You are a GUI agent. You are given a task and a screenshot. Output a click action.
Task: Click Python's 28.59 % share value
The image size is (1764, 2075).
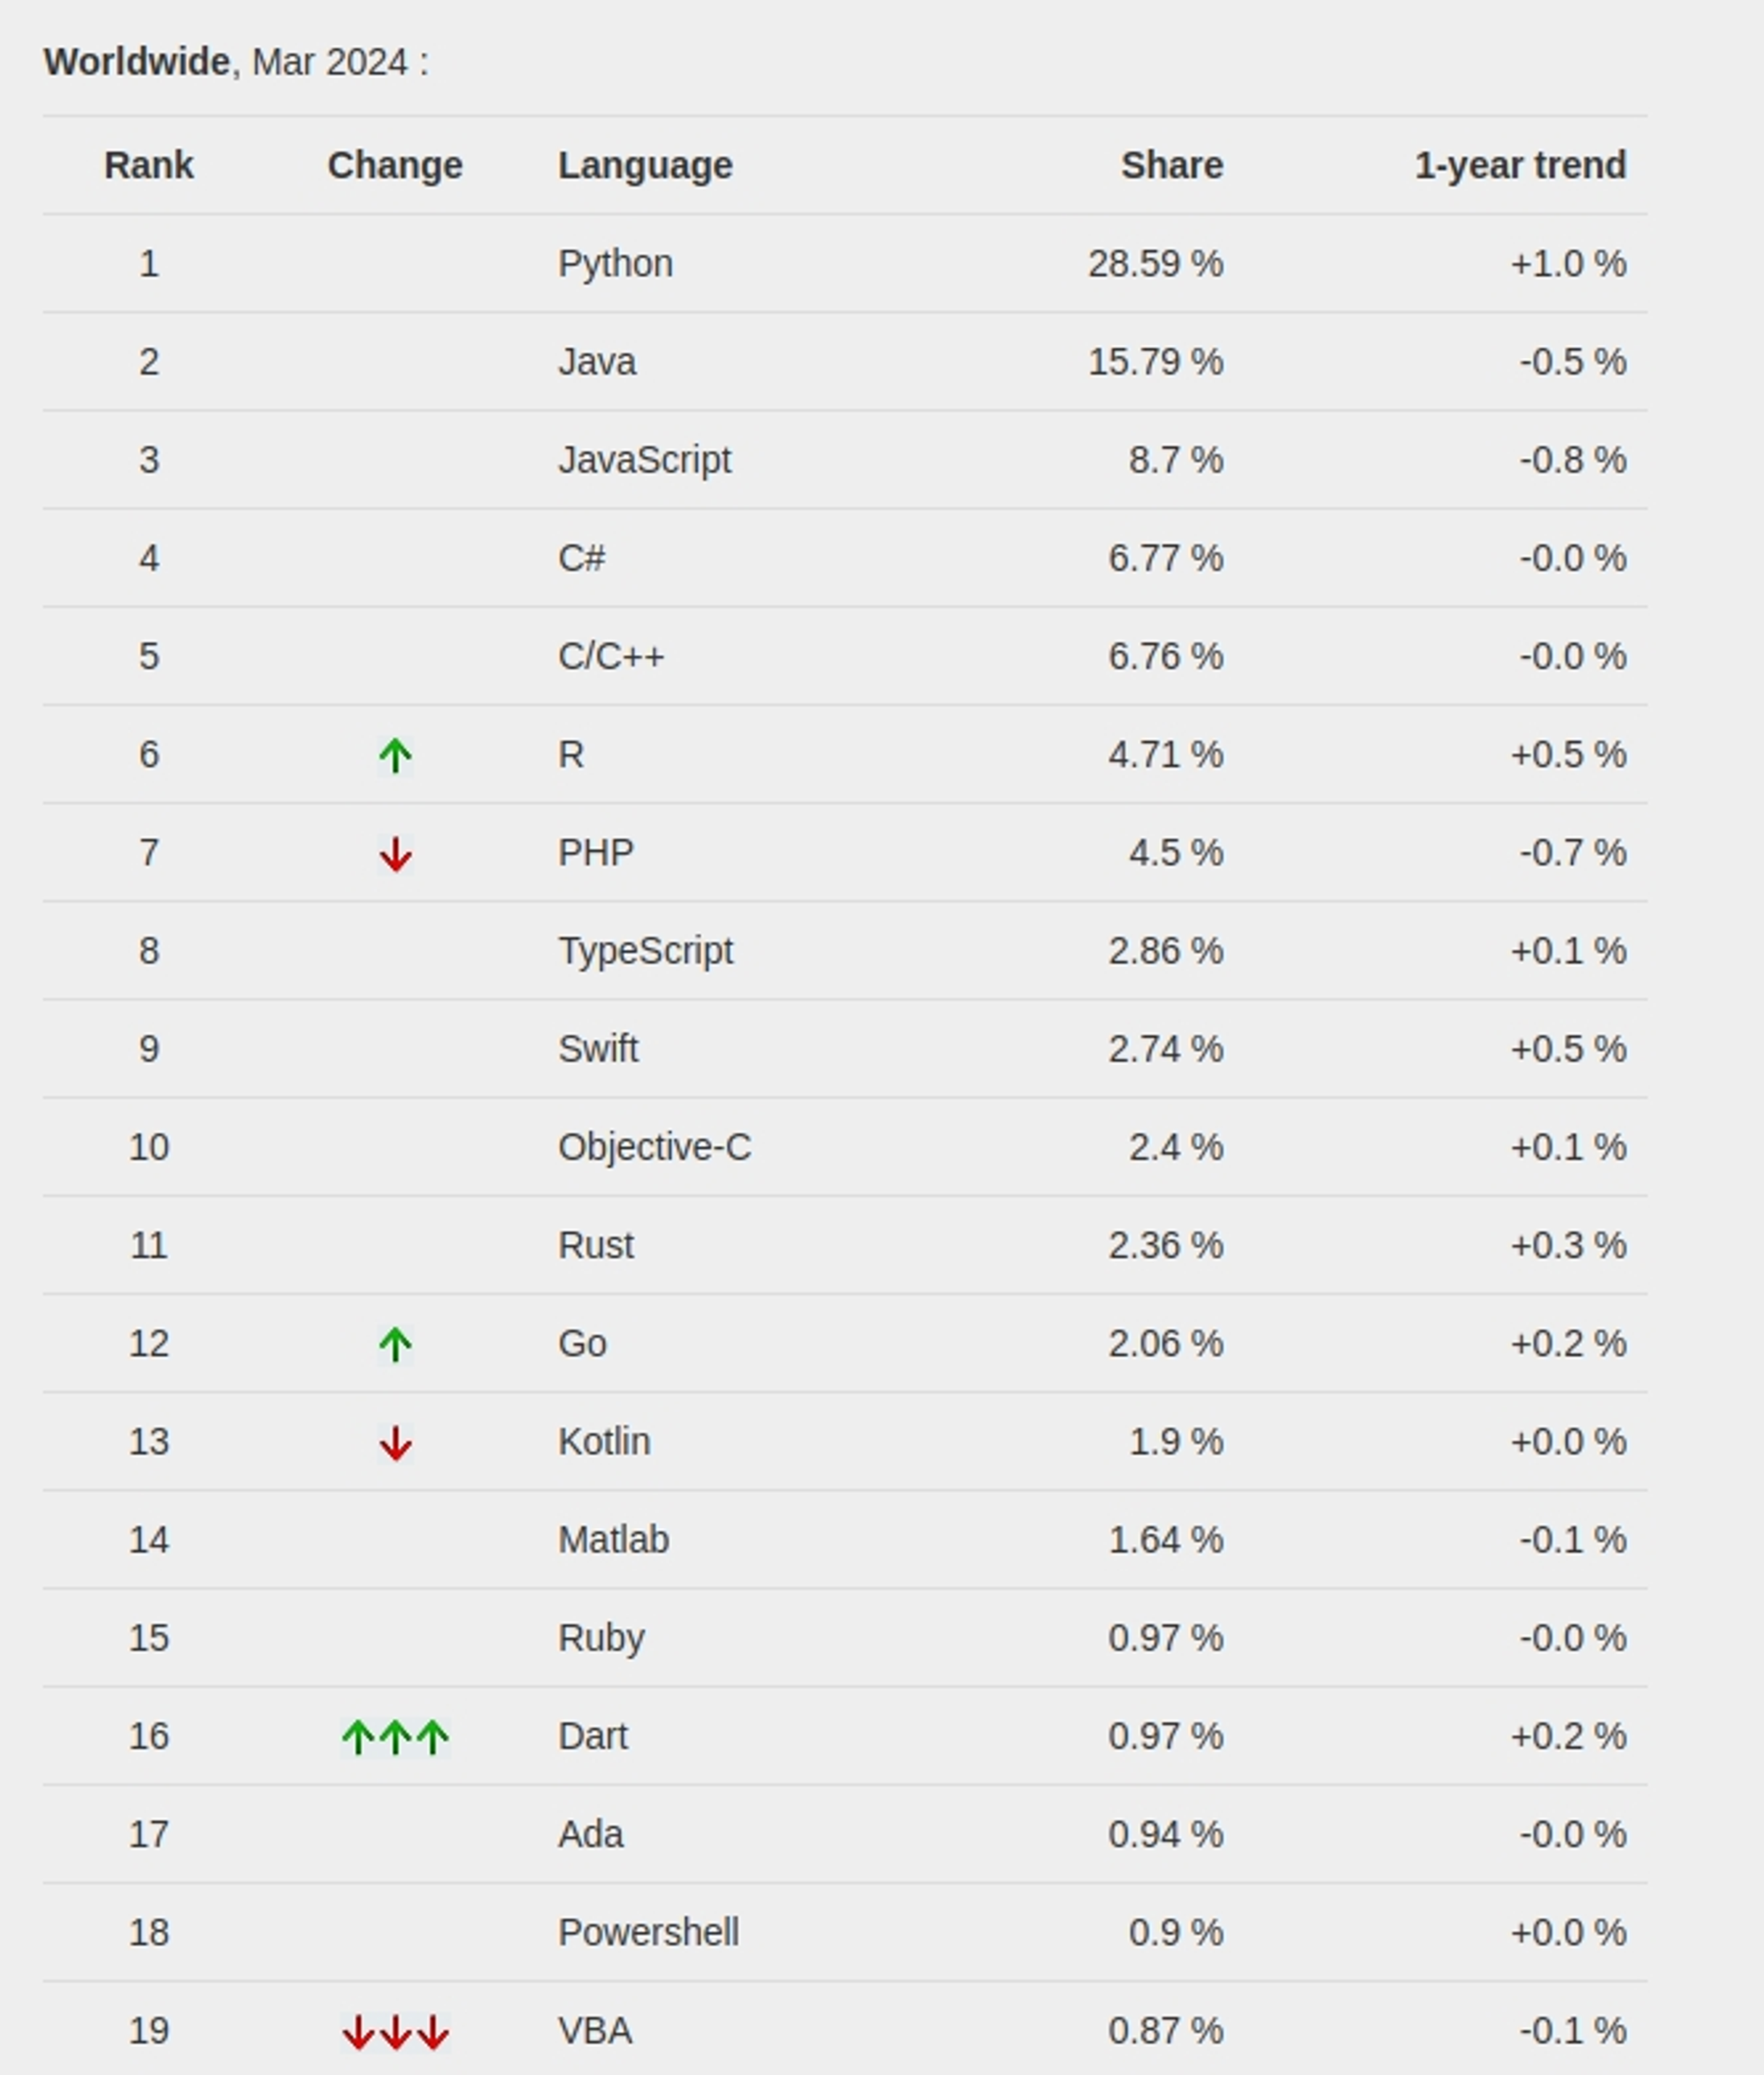point(1155,264)
